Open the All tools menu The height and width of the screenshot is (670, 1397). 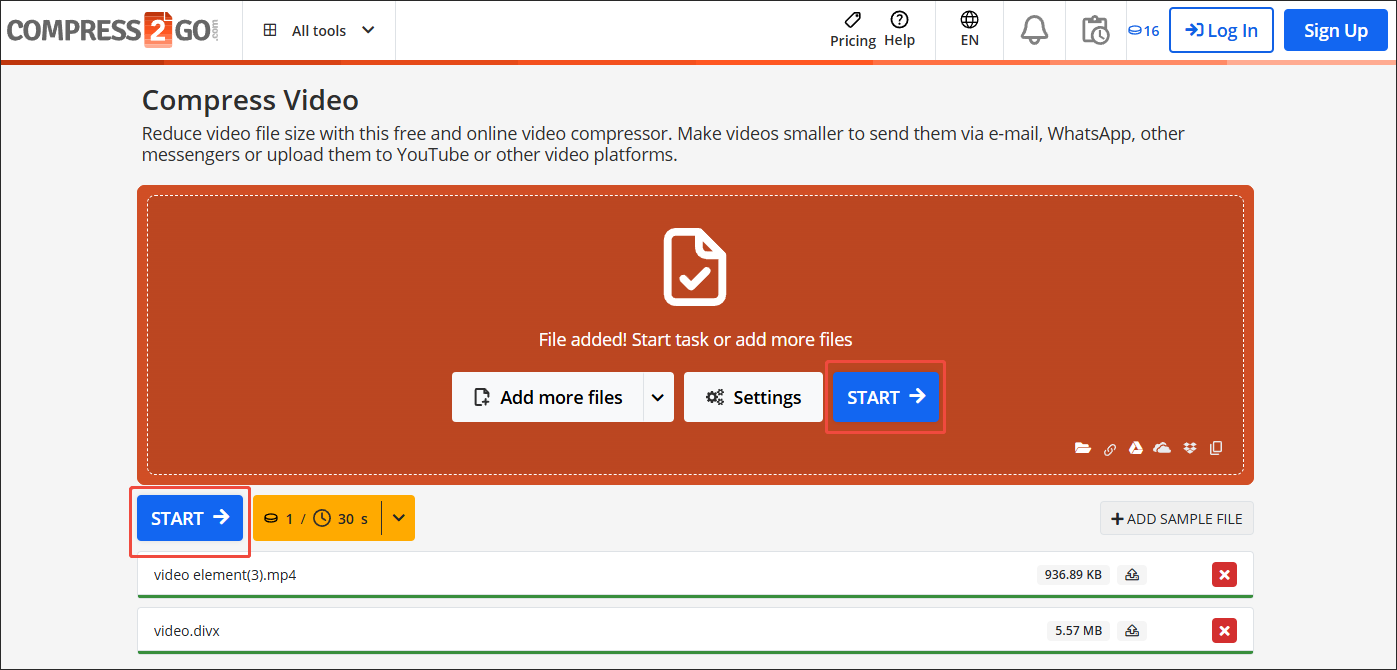point(319,31)
